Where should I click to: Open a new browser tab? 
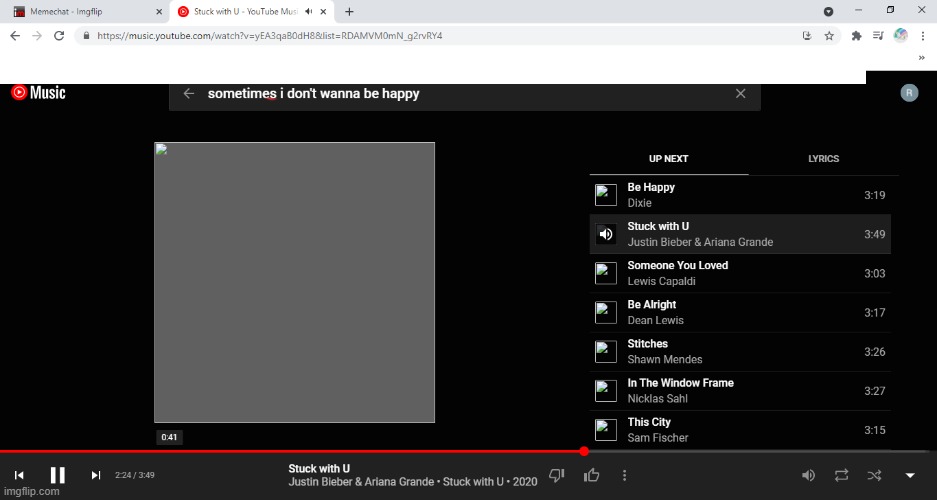pyautogui.click(x=350, y=11)
